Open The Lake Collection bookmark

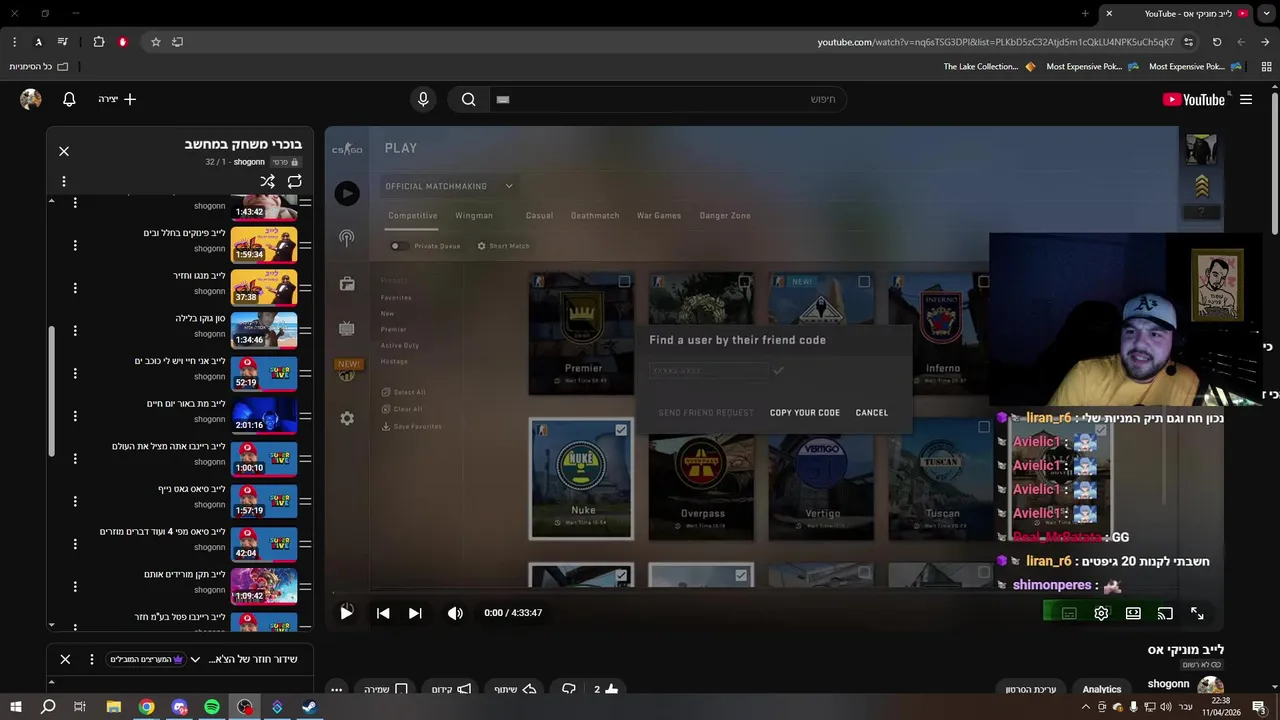pyautogui.click(x=988, y=66)
